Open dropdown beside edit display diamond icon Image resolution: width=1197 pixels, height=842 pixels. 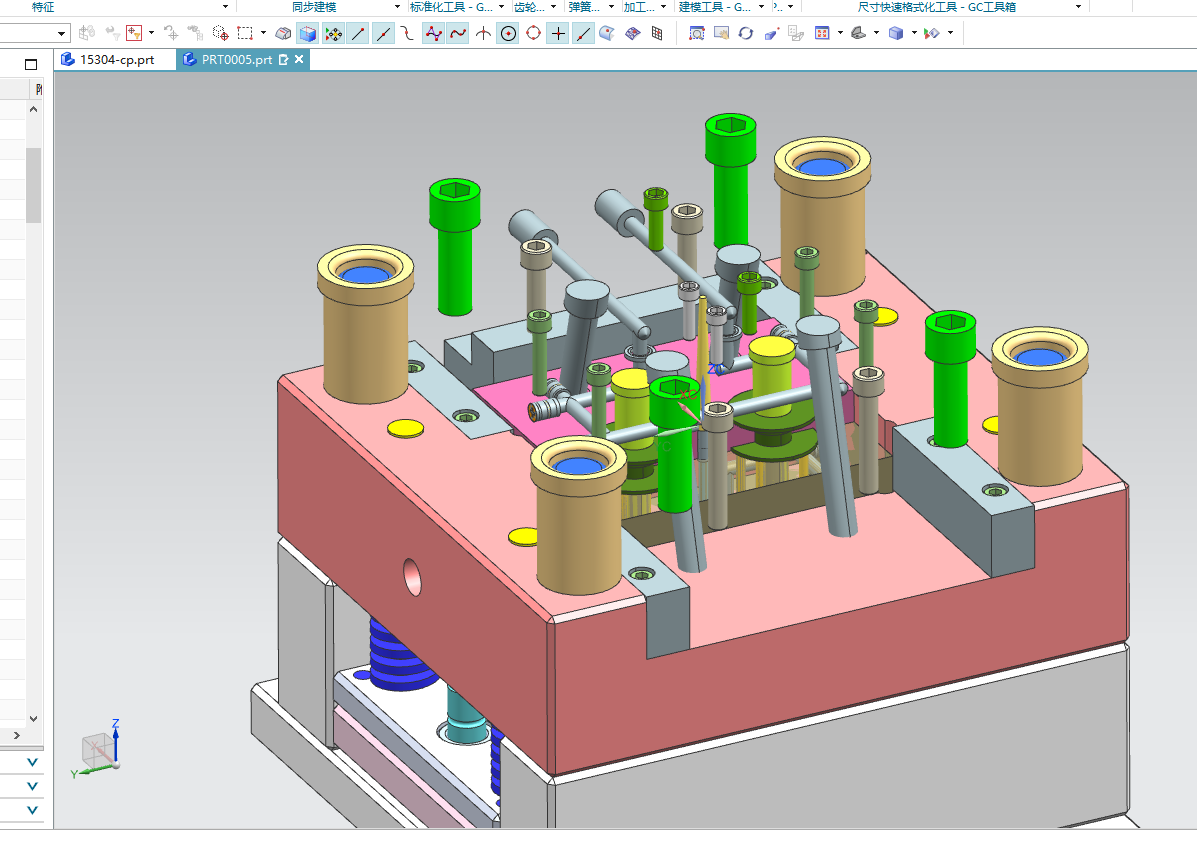coord(950,33)
